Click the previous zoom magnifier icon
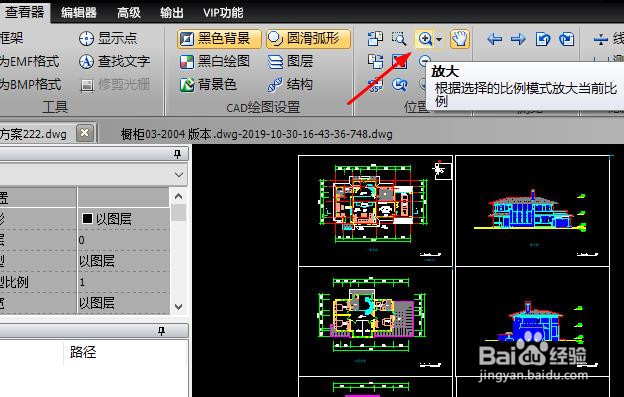The width and height of the screenshot is (624, 397). 399,84
